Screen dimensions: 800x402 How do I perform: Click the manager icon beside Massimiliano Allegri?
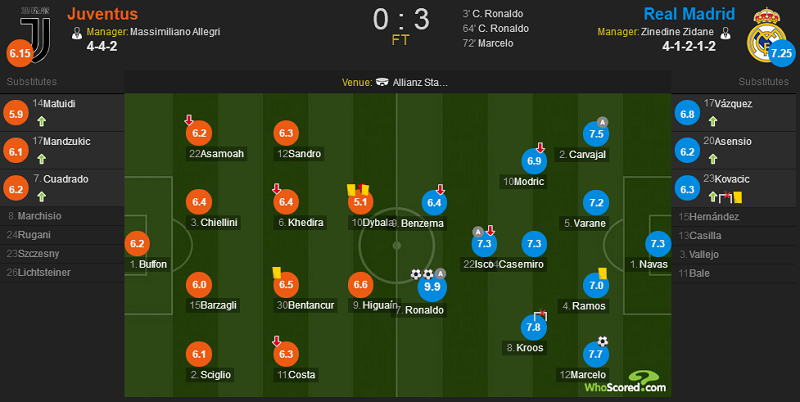click(x=77, y=33)
